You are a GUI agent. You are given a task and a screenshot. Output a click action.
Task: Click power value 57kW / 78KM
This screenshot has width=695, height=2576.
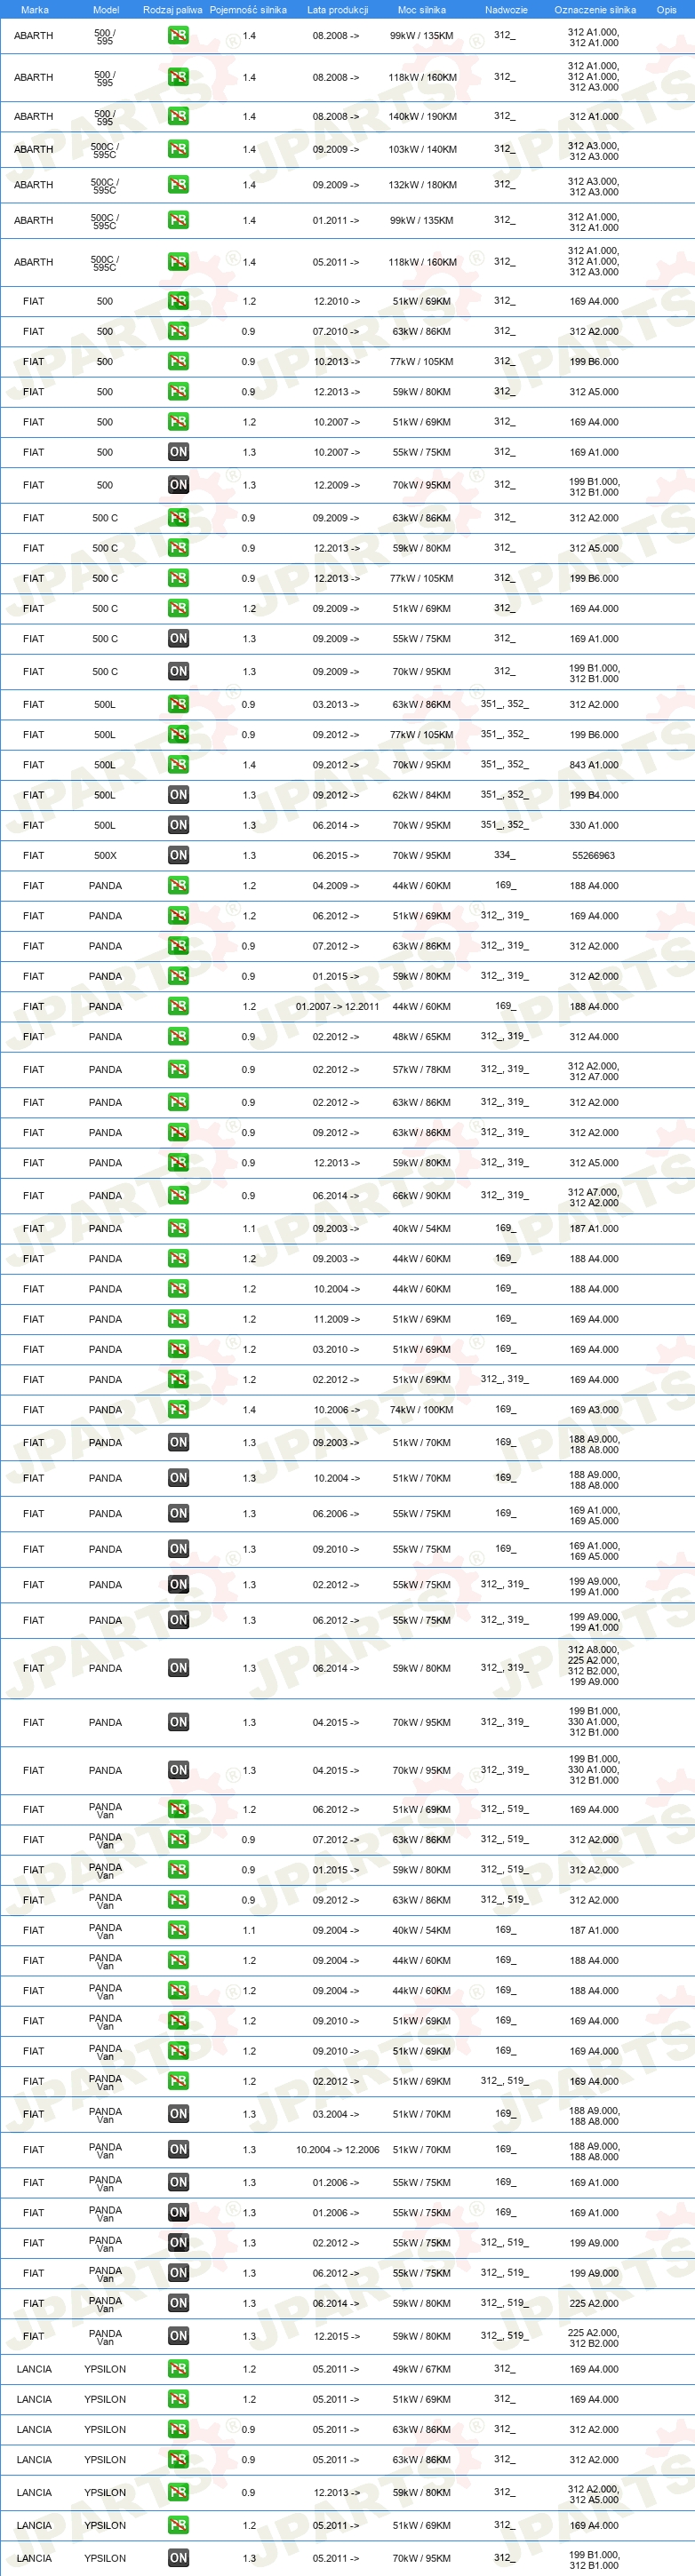pyautogui.click(x=421, y=1070)
